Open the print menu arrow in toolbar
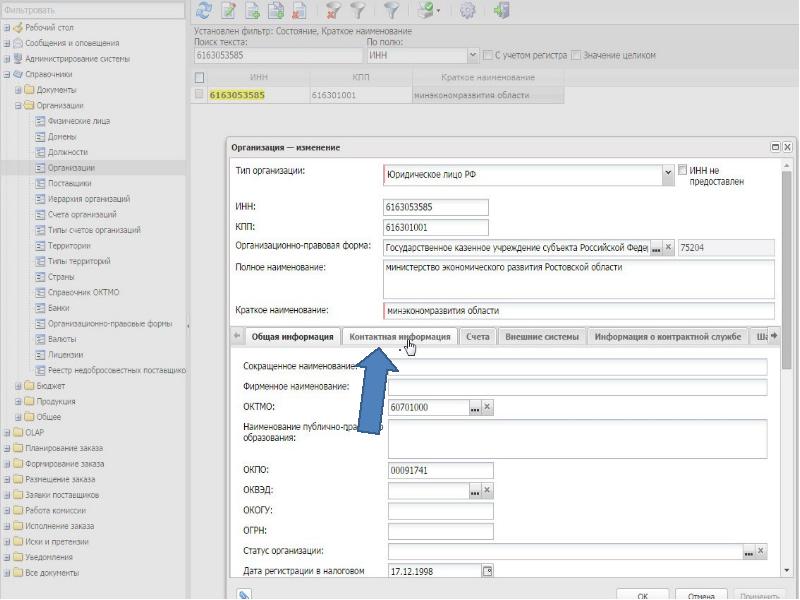This screenshot has width=800, height=600. (x=438, y=11)
